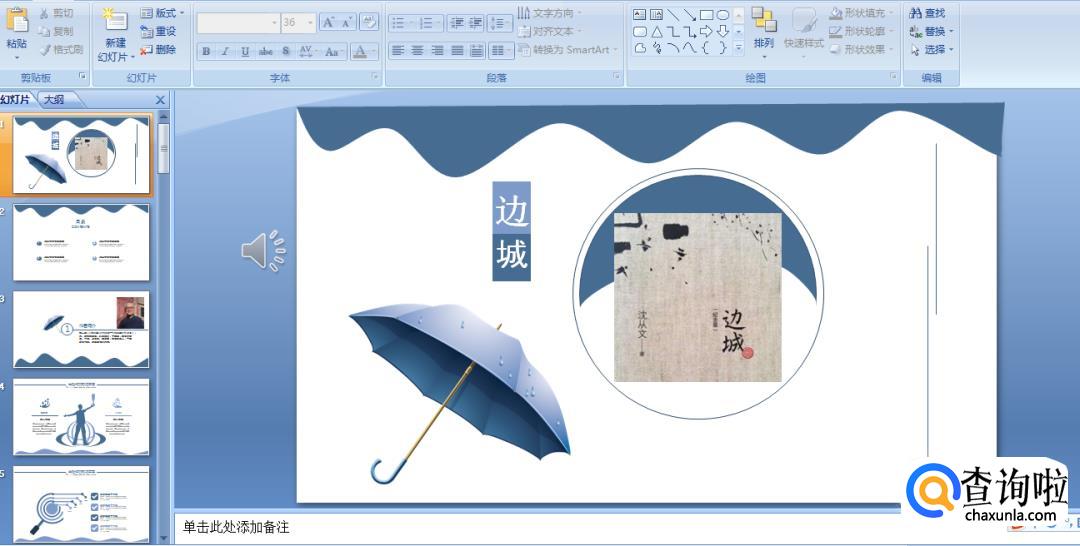
Task: Click the Copy (复制) button
Action: 54,31
